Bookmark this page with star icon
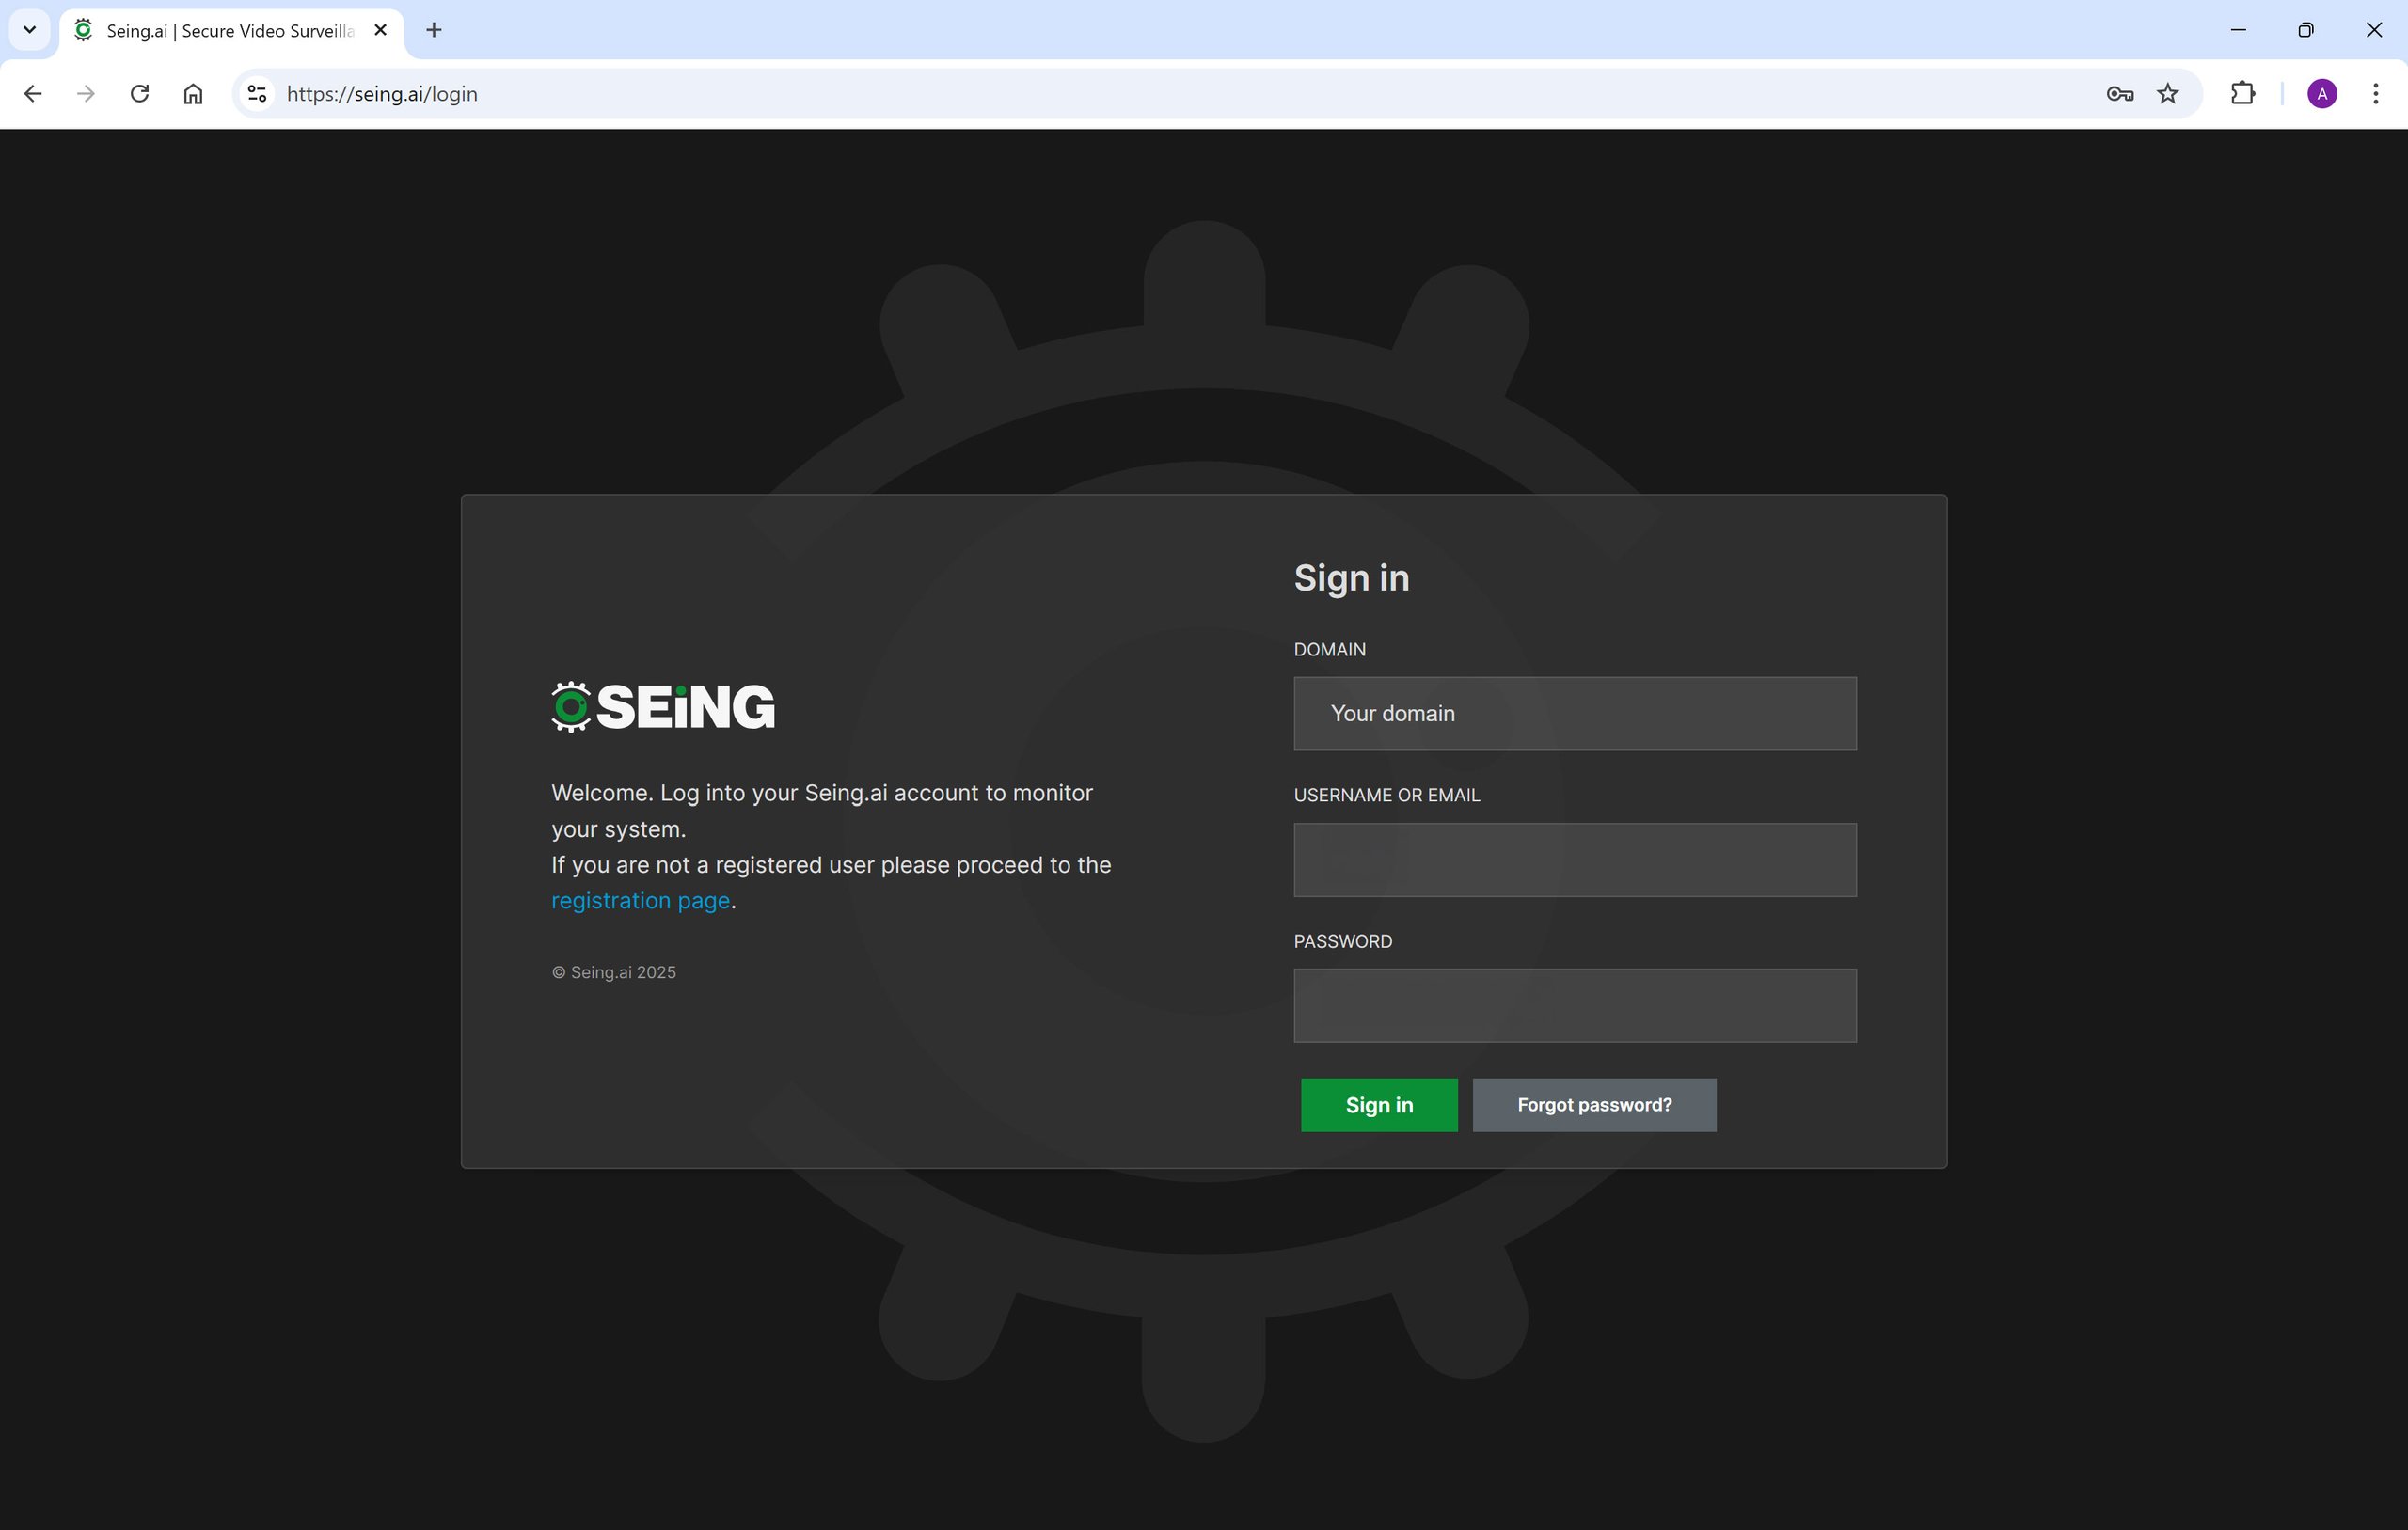Screen dimensions: 2408x1530 click(x=2167, y=94)
